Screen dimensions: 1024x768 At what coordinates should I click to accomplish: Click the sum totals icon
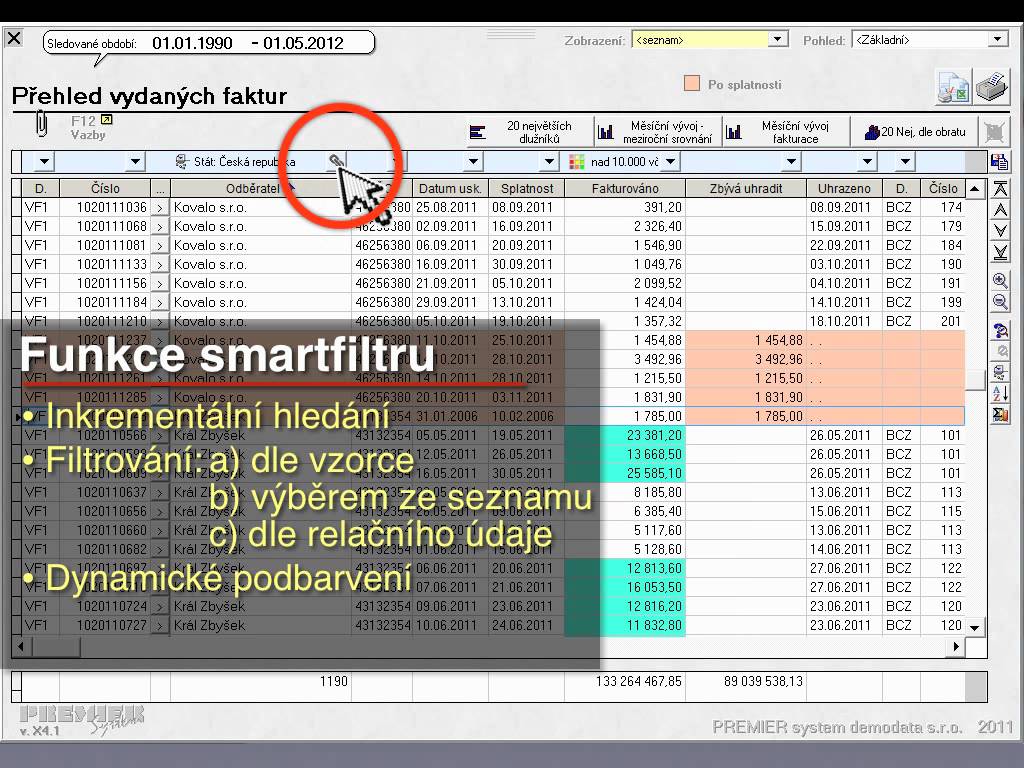click(x=1000, y=414)
